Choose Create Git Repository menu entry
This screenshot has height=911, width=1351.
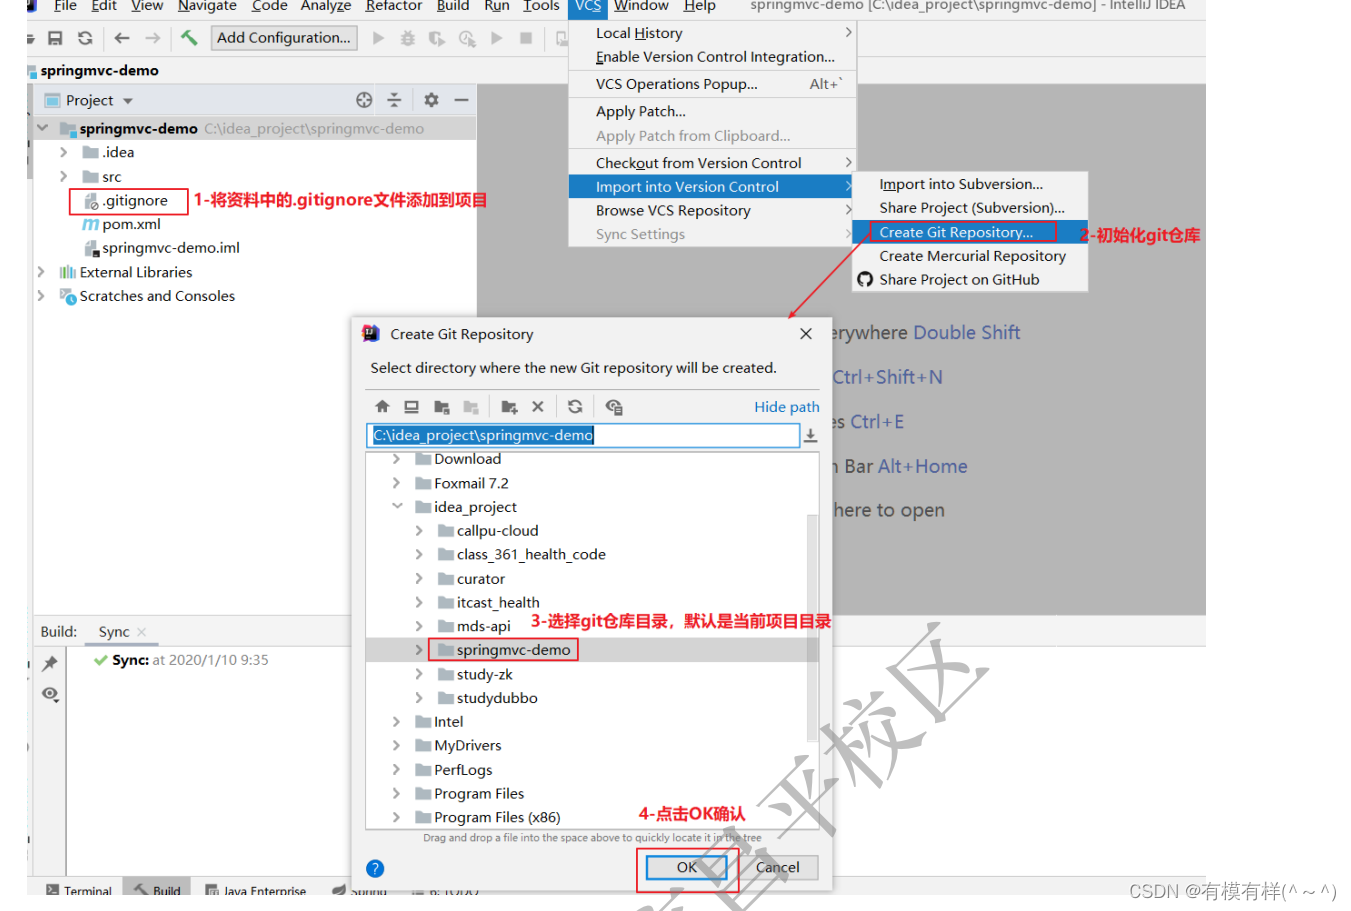[x=969, y=232]
